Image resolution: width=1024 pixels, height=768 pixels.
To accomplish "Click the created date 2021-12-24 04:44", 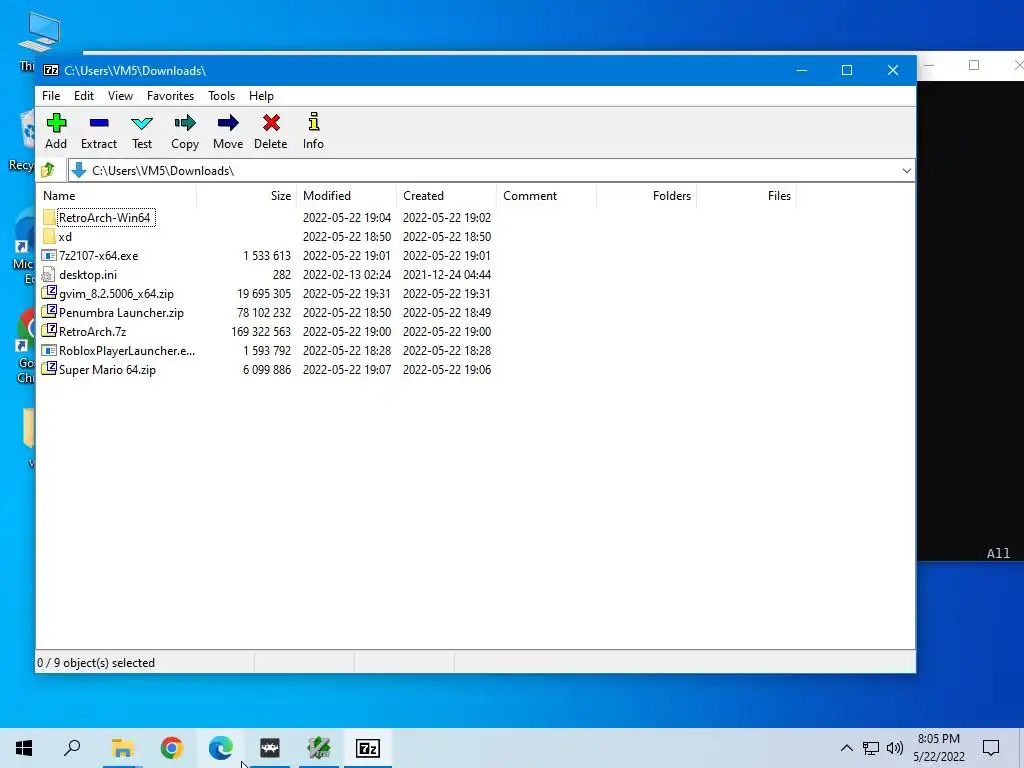I will pyautogui.click(x=447, y=275).
